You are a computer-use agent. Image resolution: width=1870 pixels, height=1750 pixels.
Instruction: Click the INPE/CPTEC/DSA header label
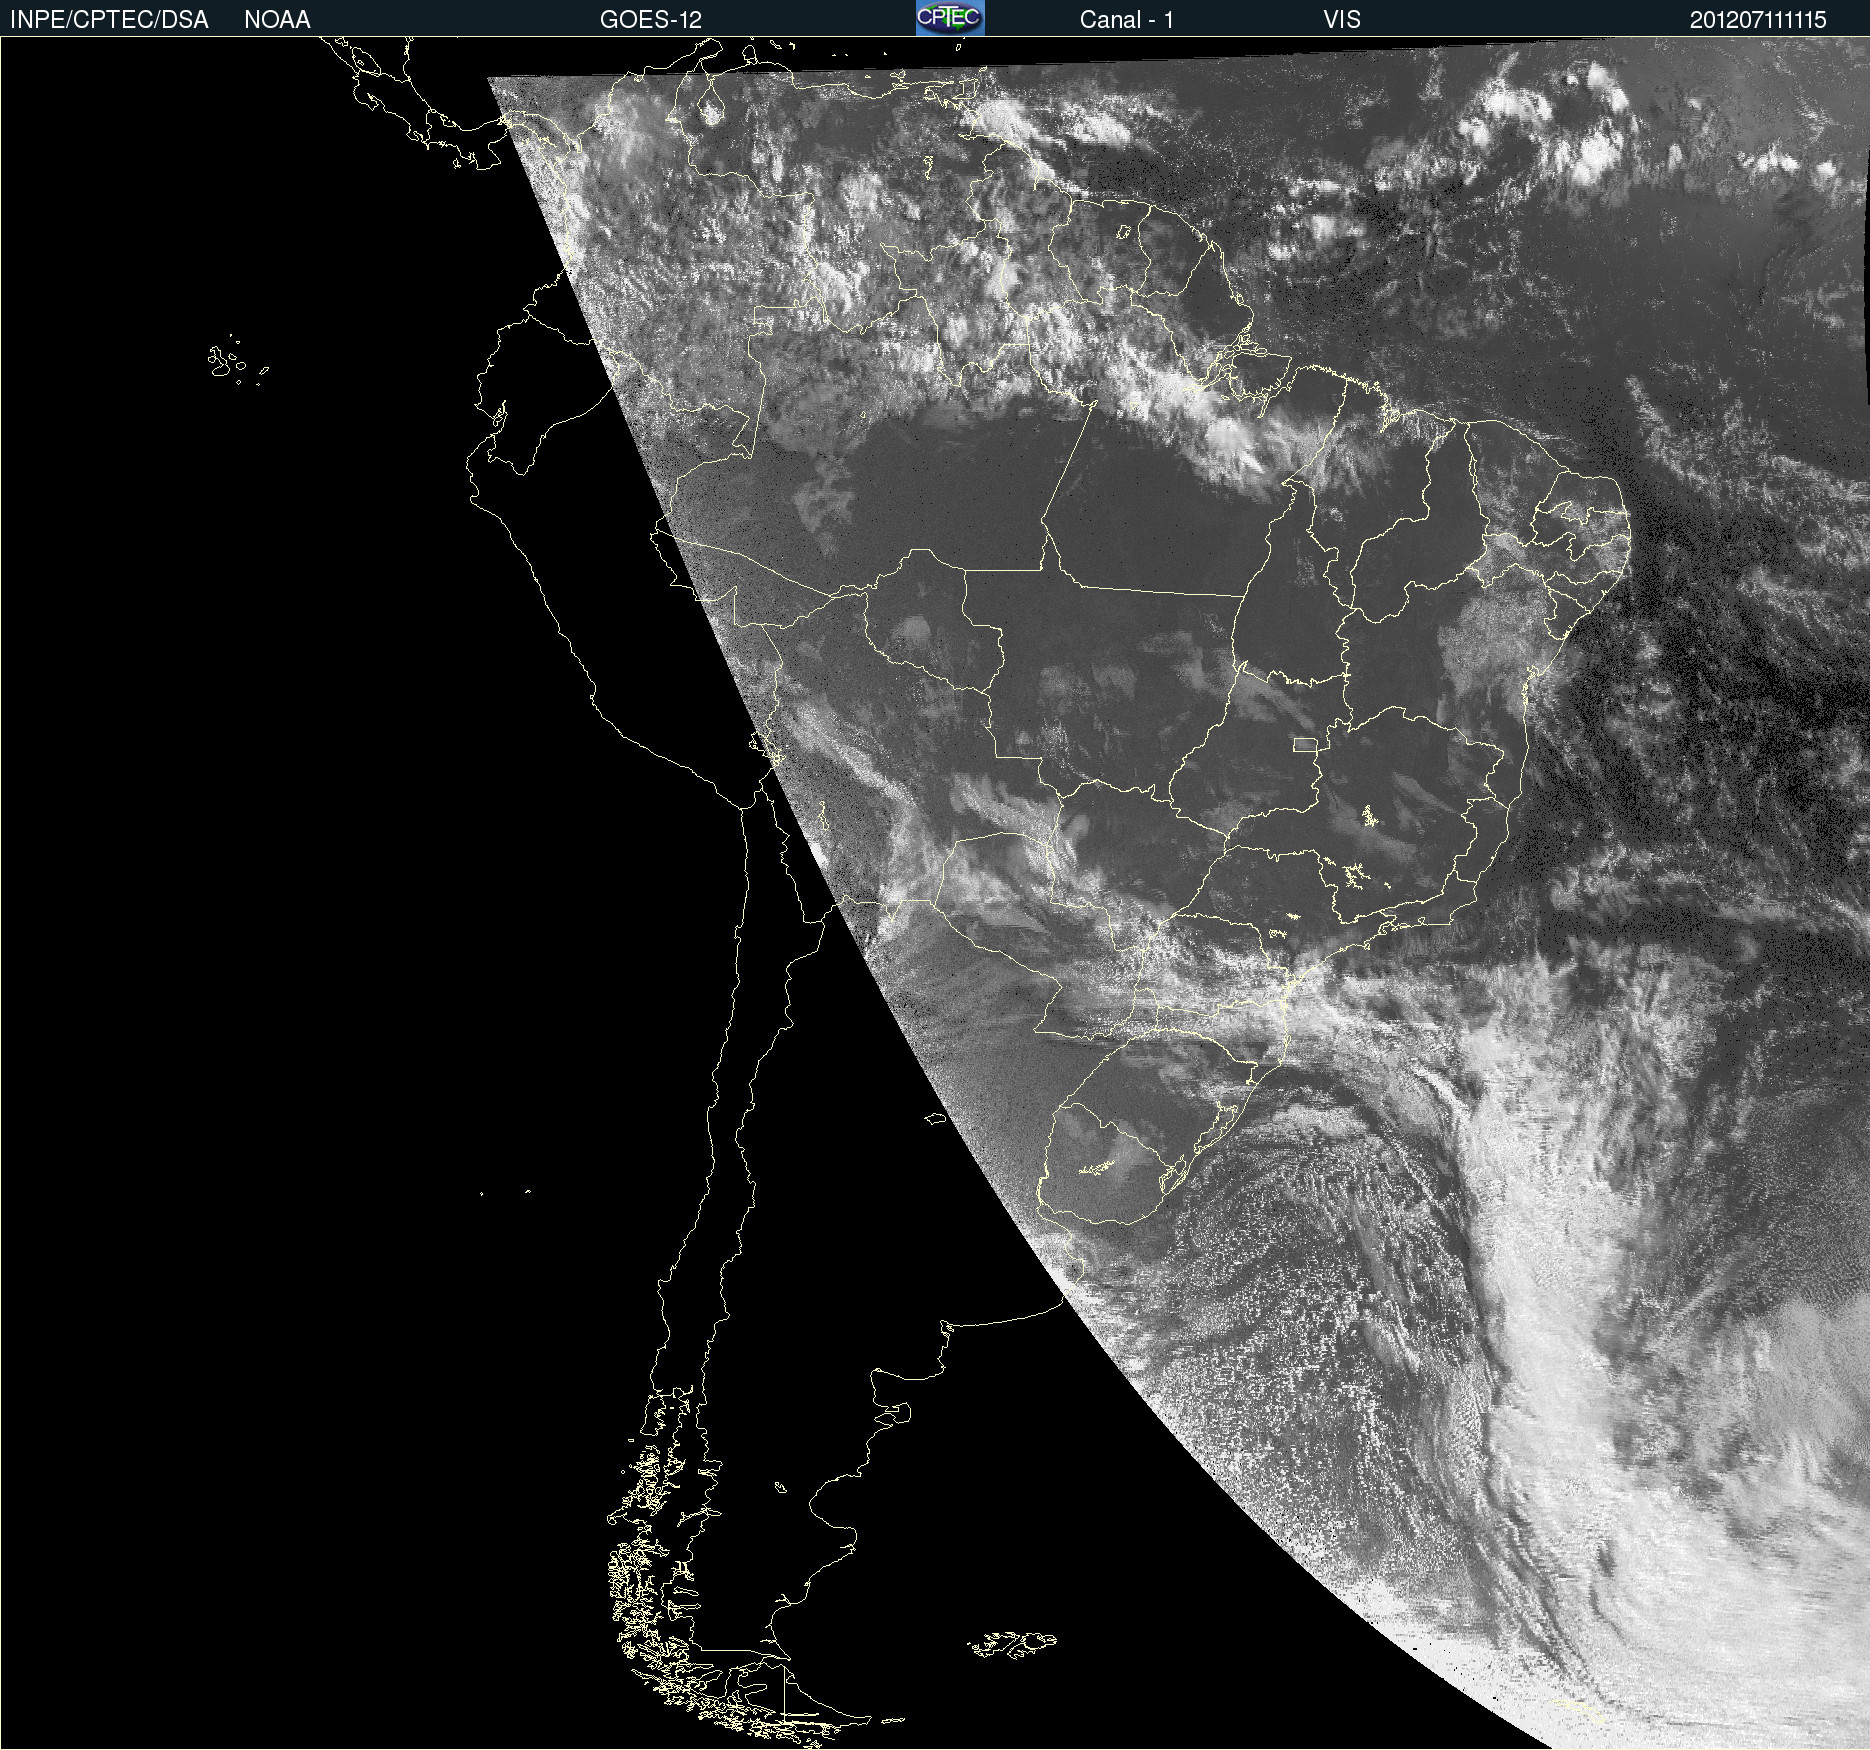[109, 20]
